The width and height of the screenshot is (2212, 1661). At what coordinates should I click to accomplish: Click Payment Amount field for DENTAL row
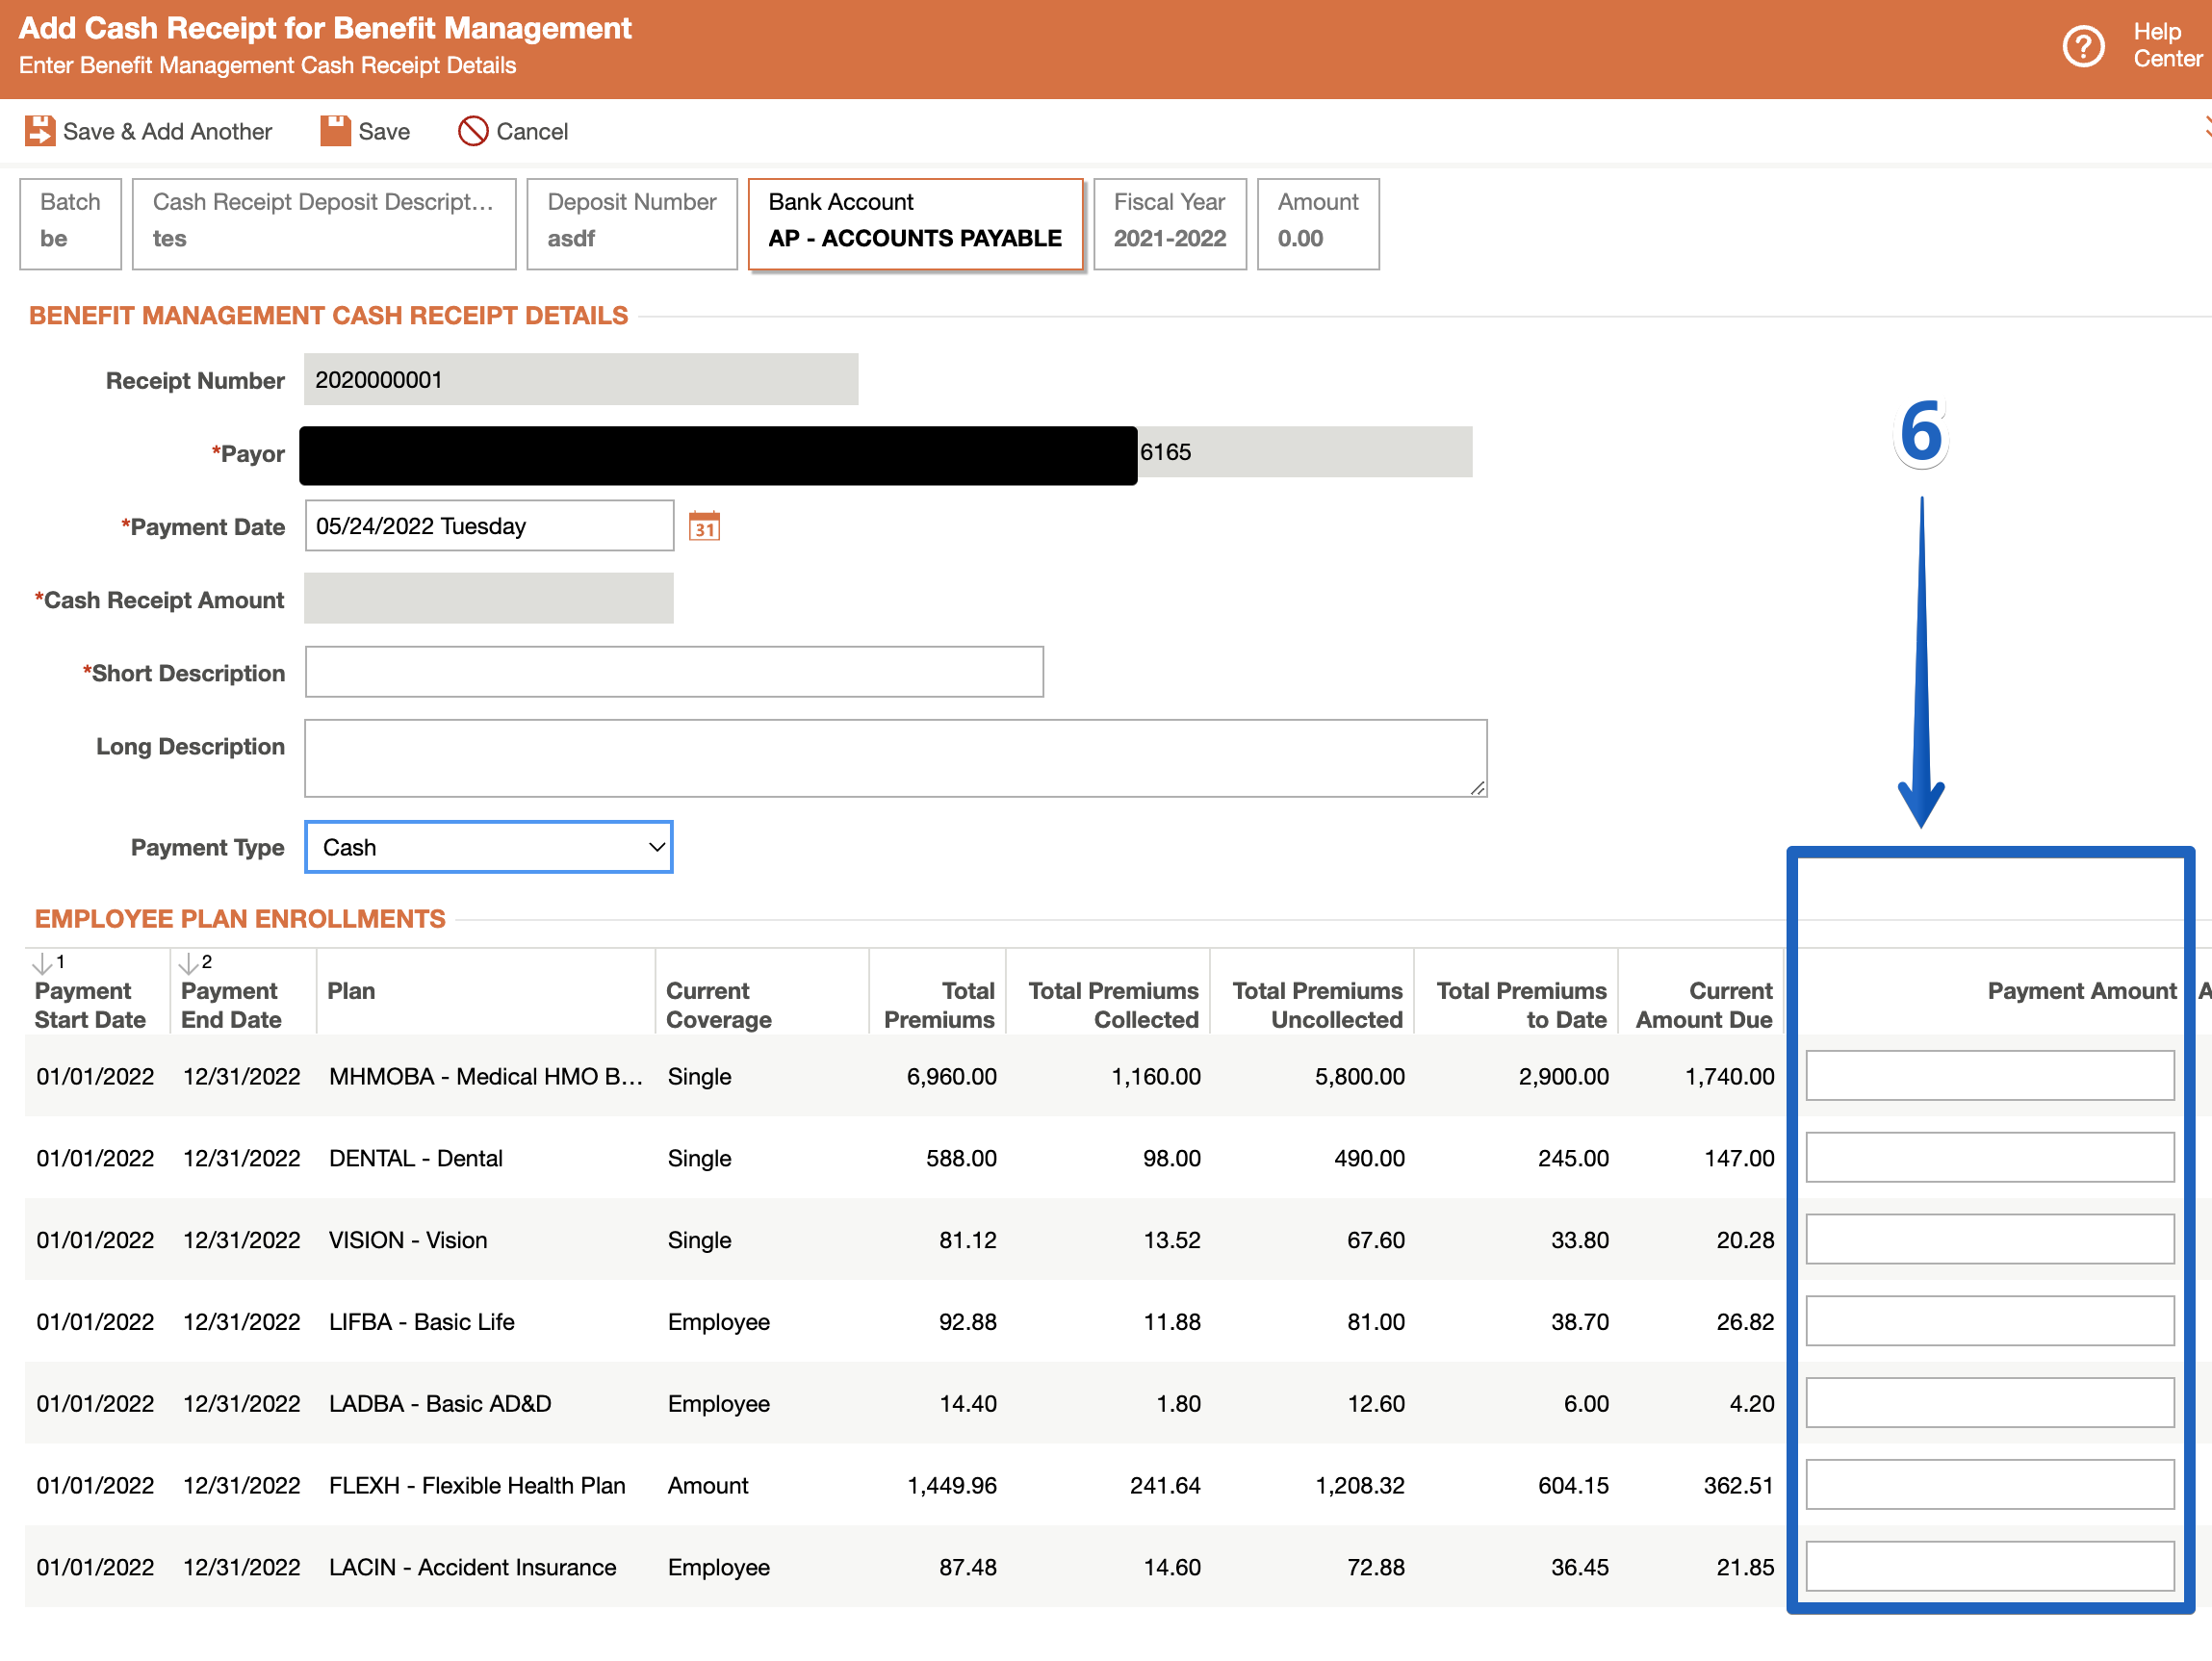tap(1990, 1157)
